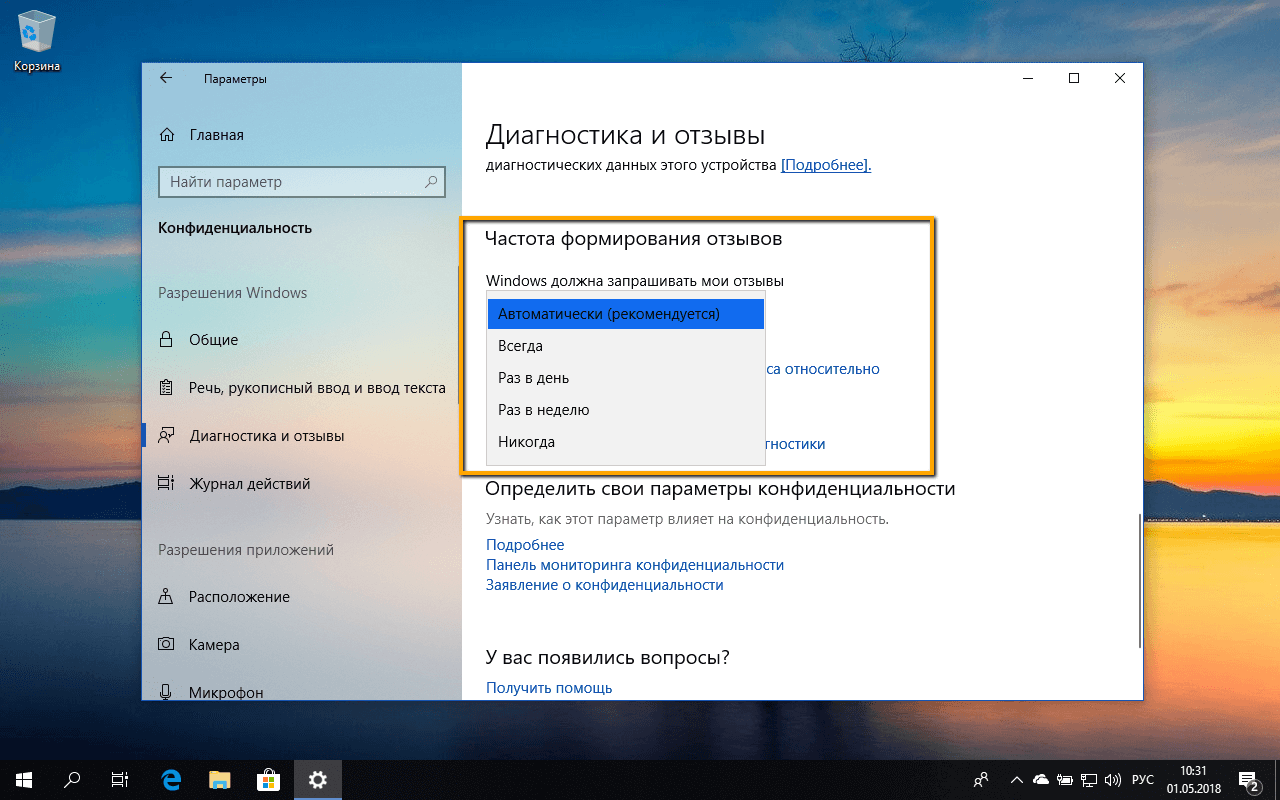This screenshot has height=800, width=1280.
Task: Close the Параметры window
Action: point(1119,78)
